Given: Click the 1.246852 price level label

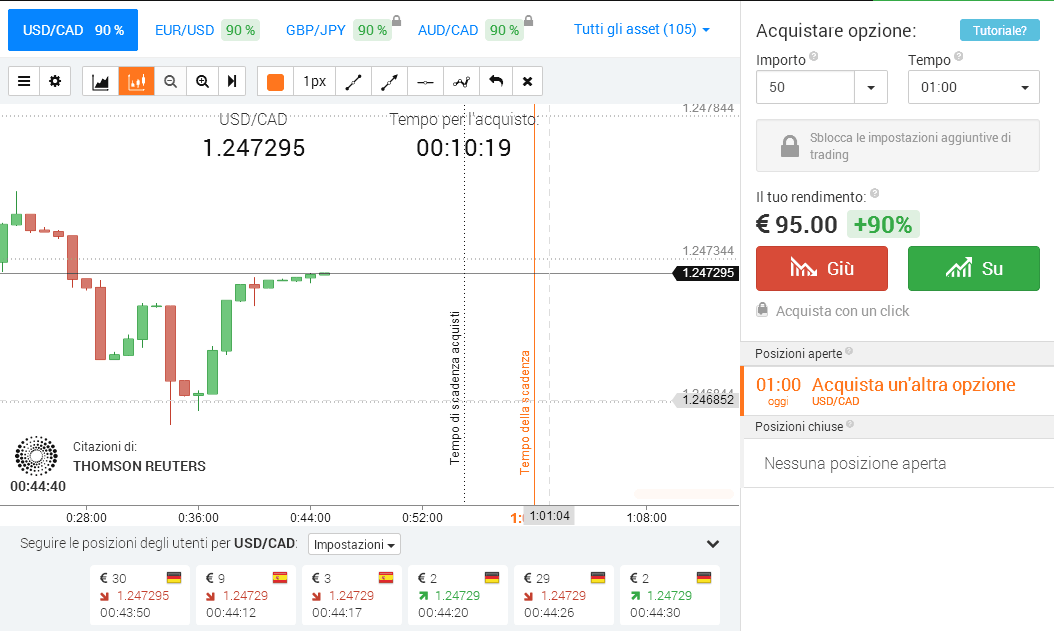Looking at the screenshot, I should pyautogui.click(x=706, y=400).
